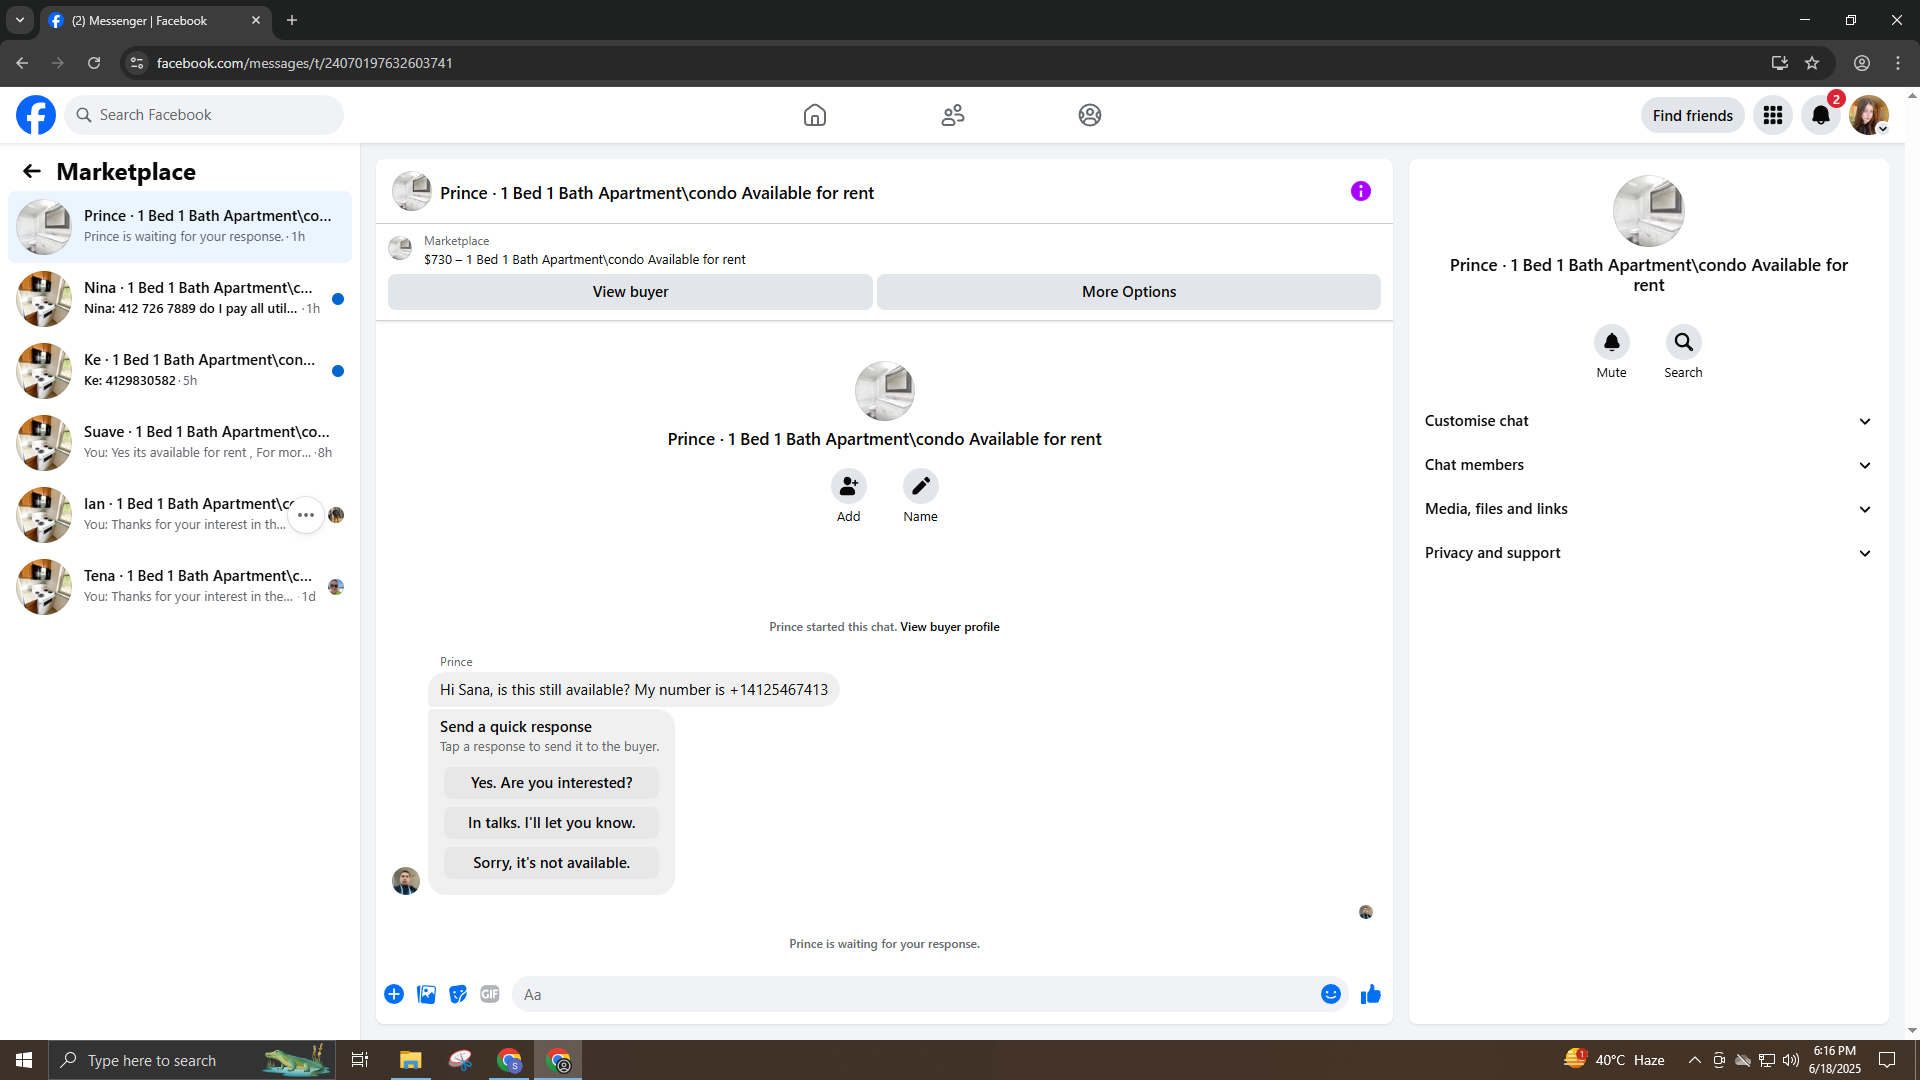The width and height of the screenshot is (1920, 1080).
Task: Open the tab search dropdown in Chrome
Action: 20,20
